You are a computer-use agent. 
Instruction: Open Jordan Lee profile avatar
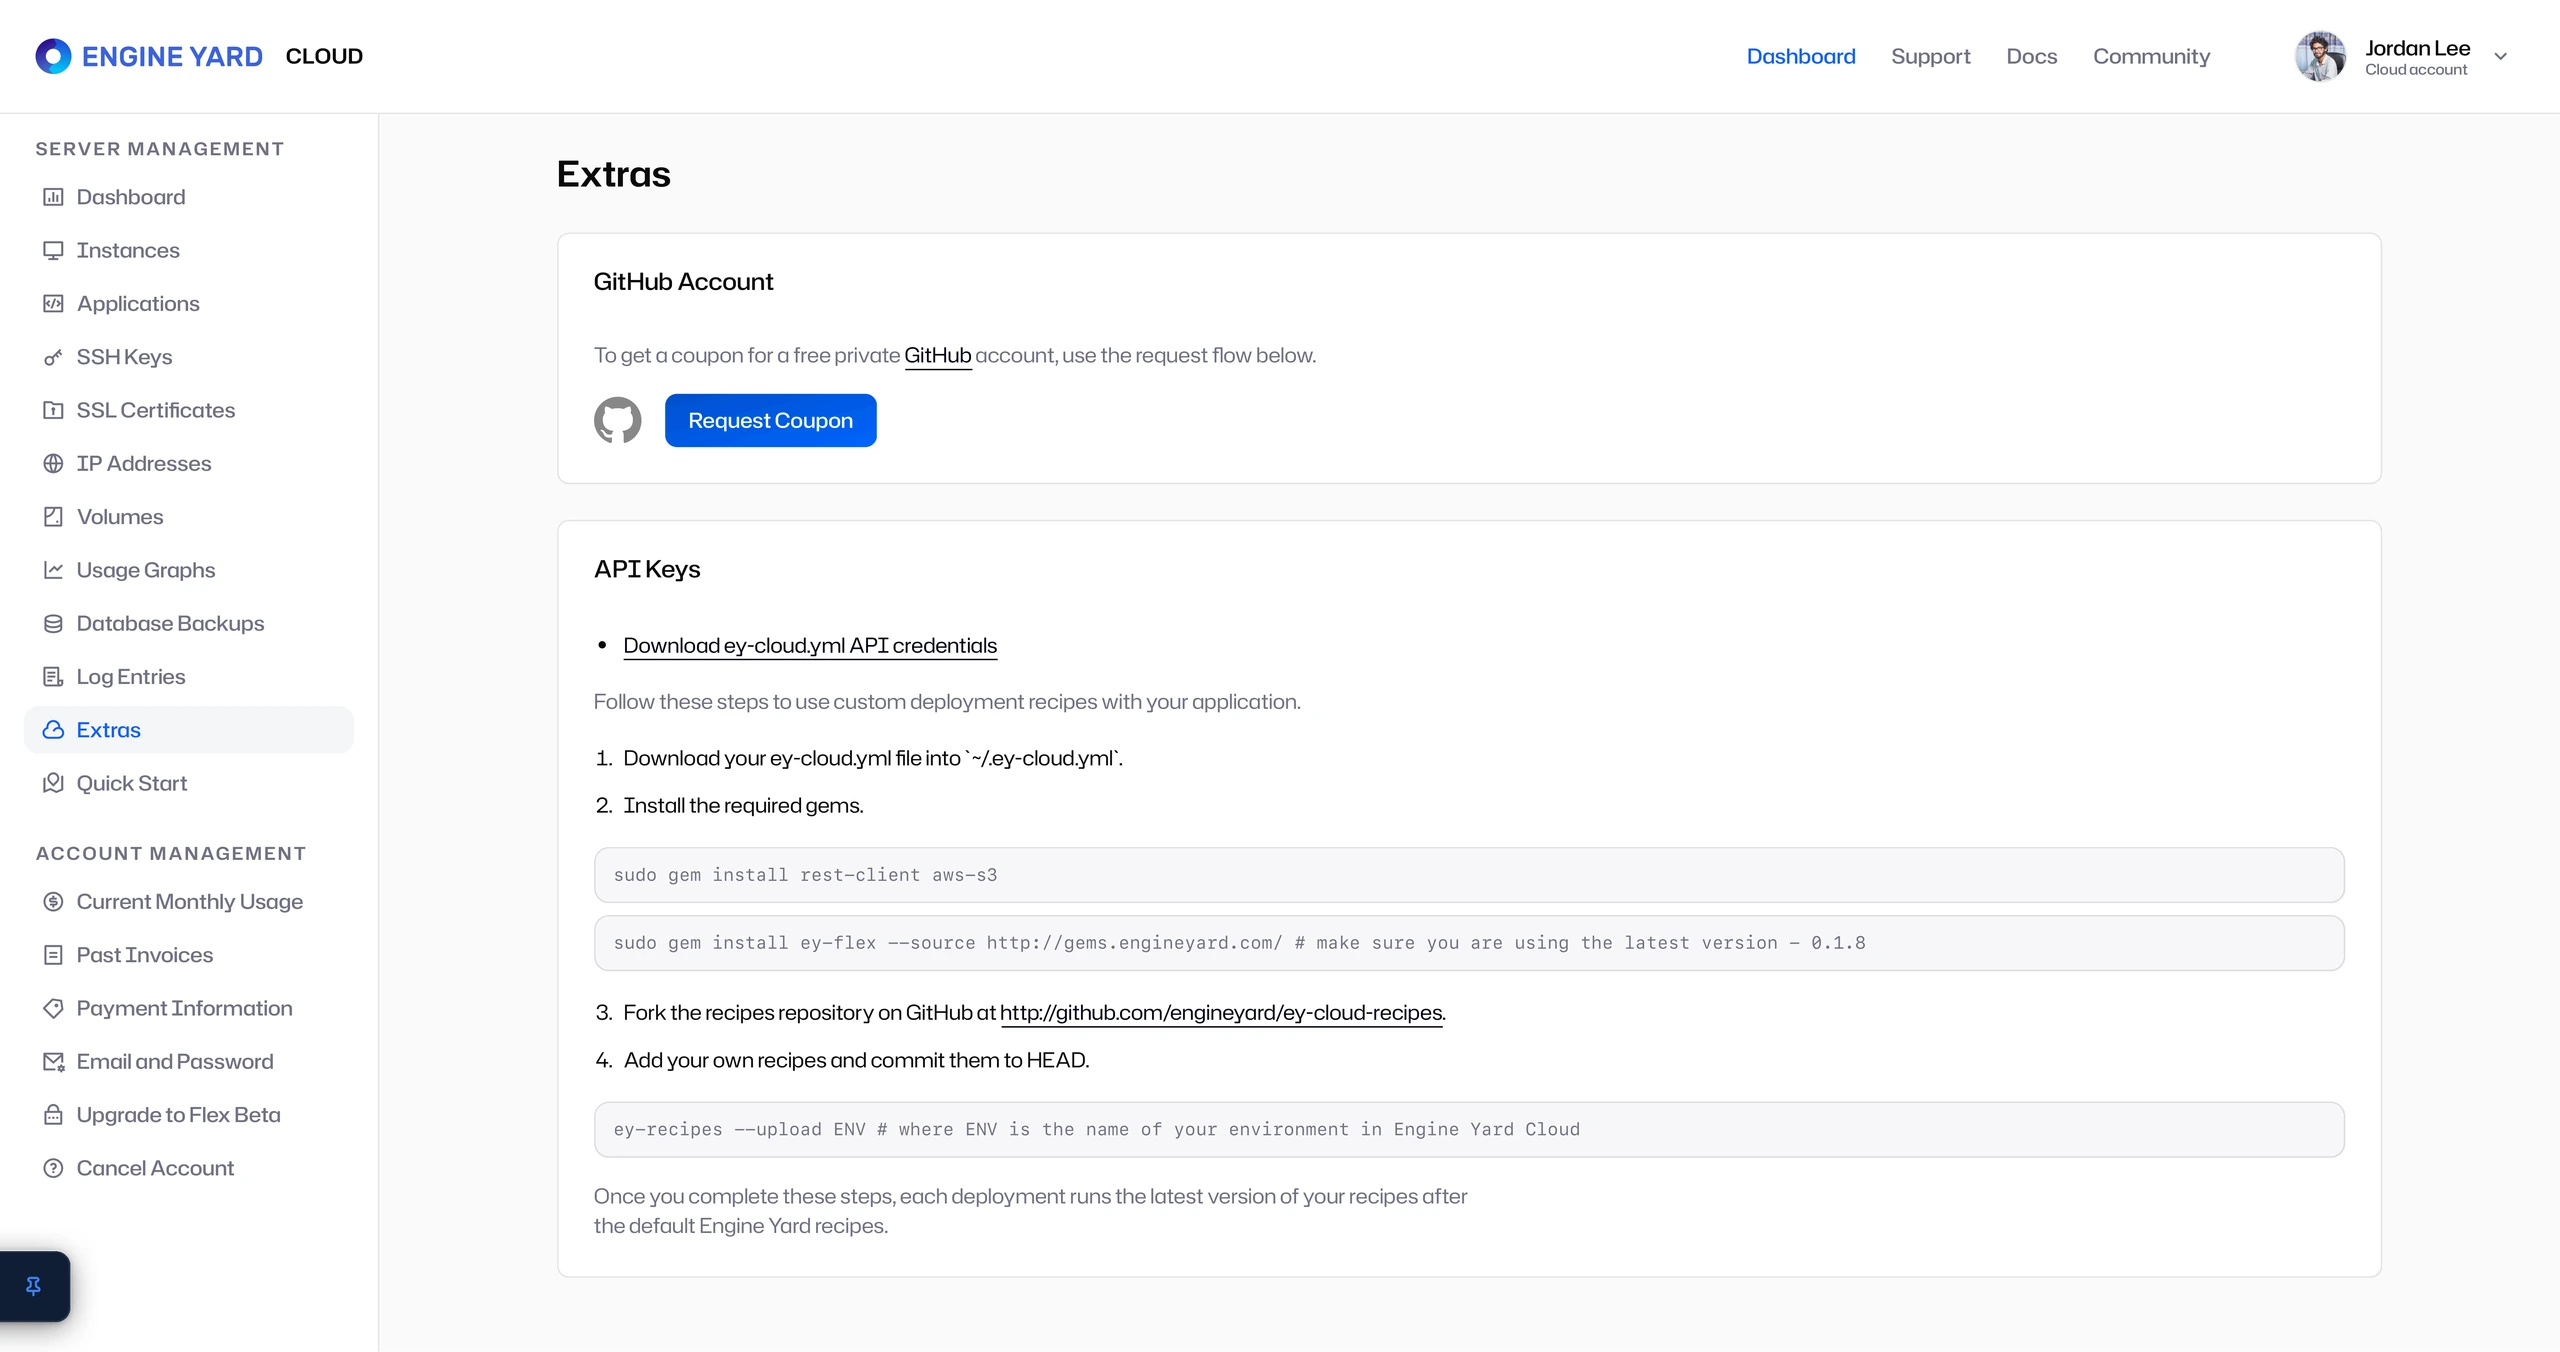coord(2320,57)
